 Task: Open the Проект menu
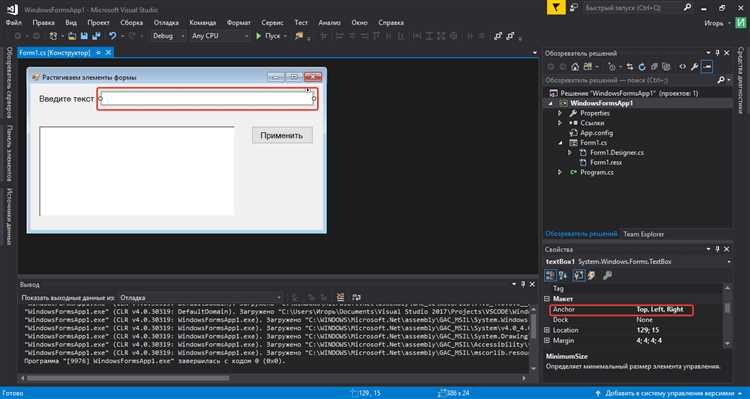pyautogui.click(x=98, y=22)
